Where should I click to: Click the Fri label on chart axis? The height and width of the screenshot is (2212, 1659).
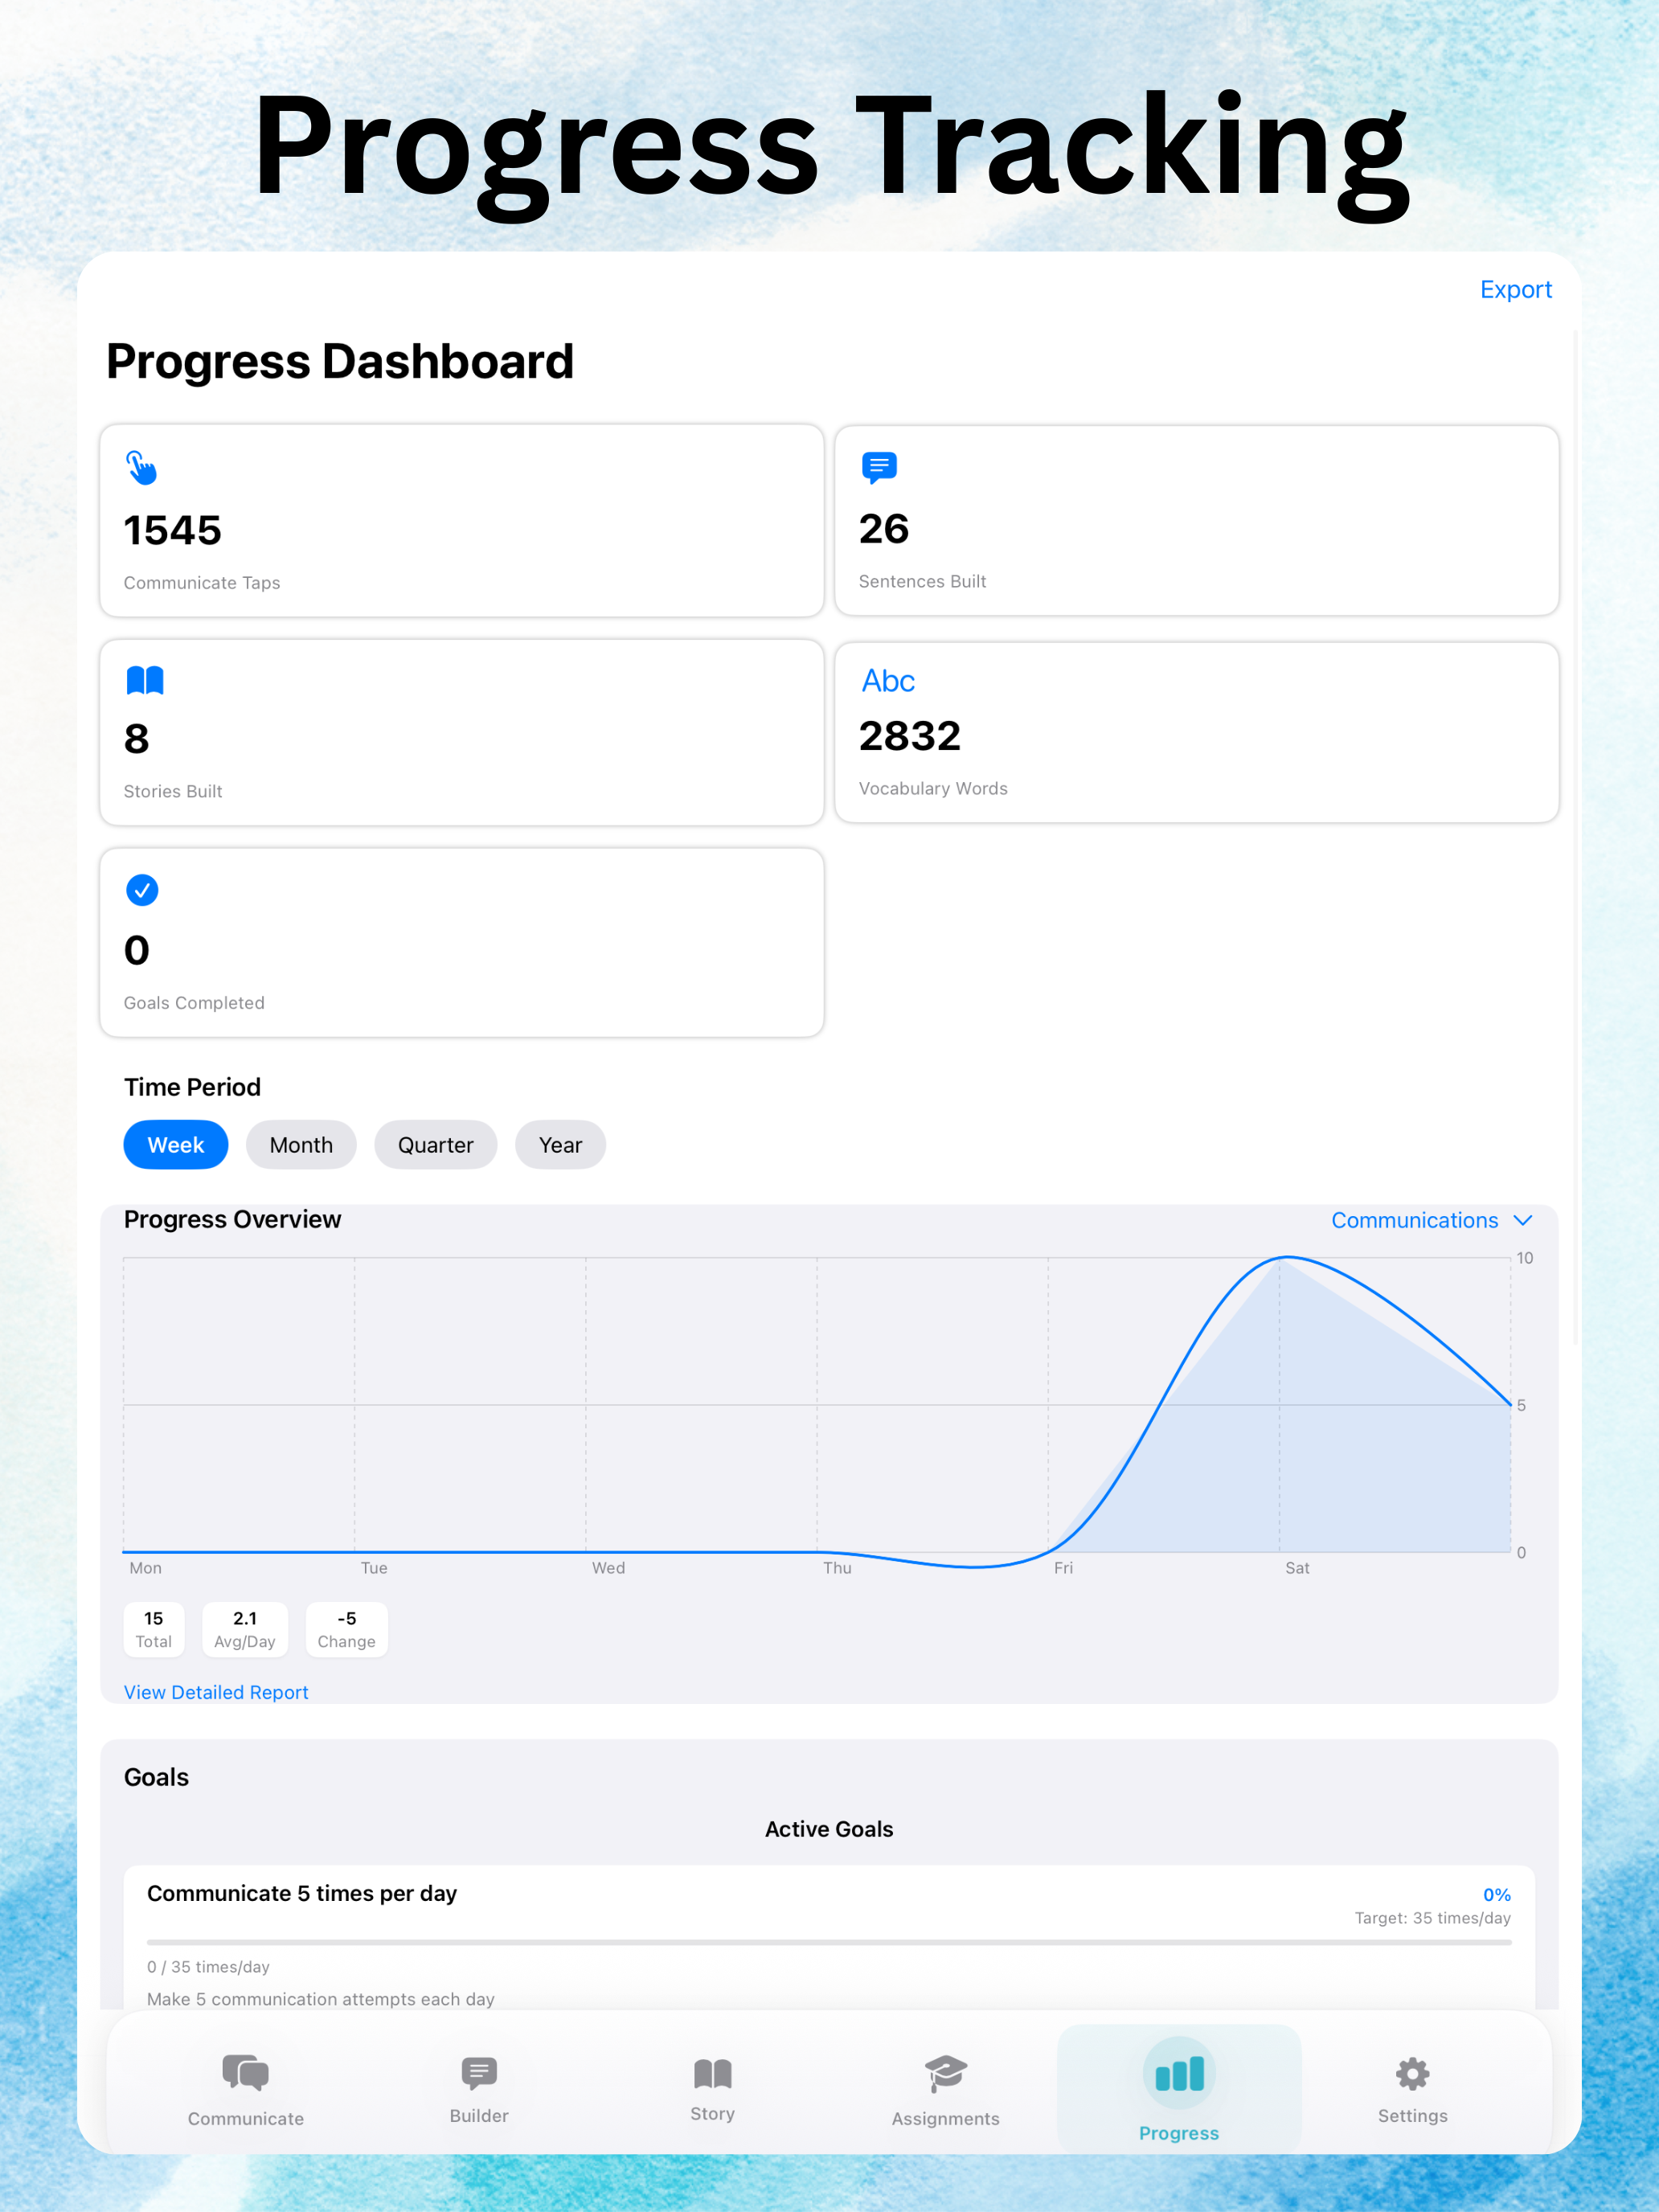tap(1063, 1568)
